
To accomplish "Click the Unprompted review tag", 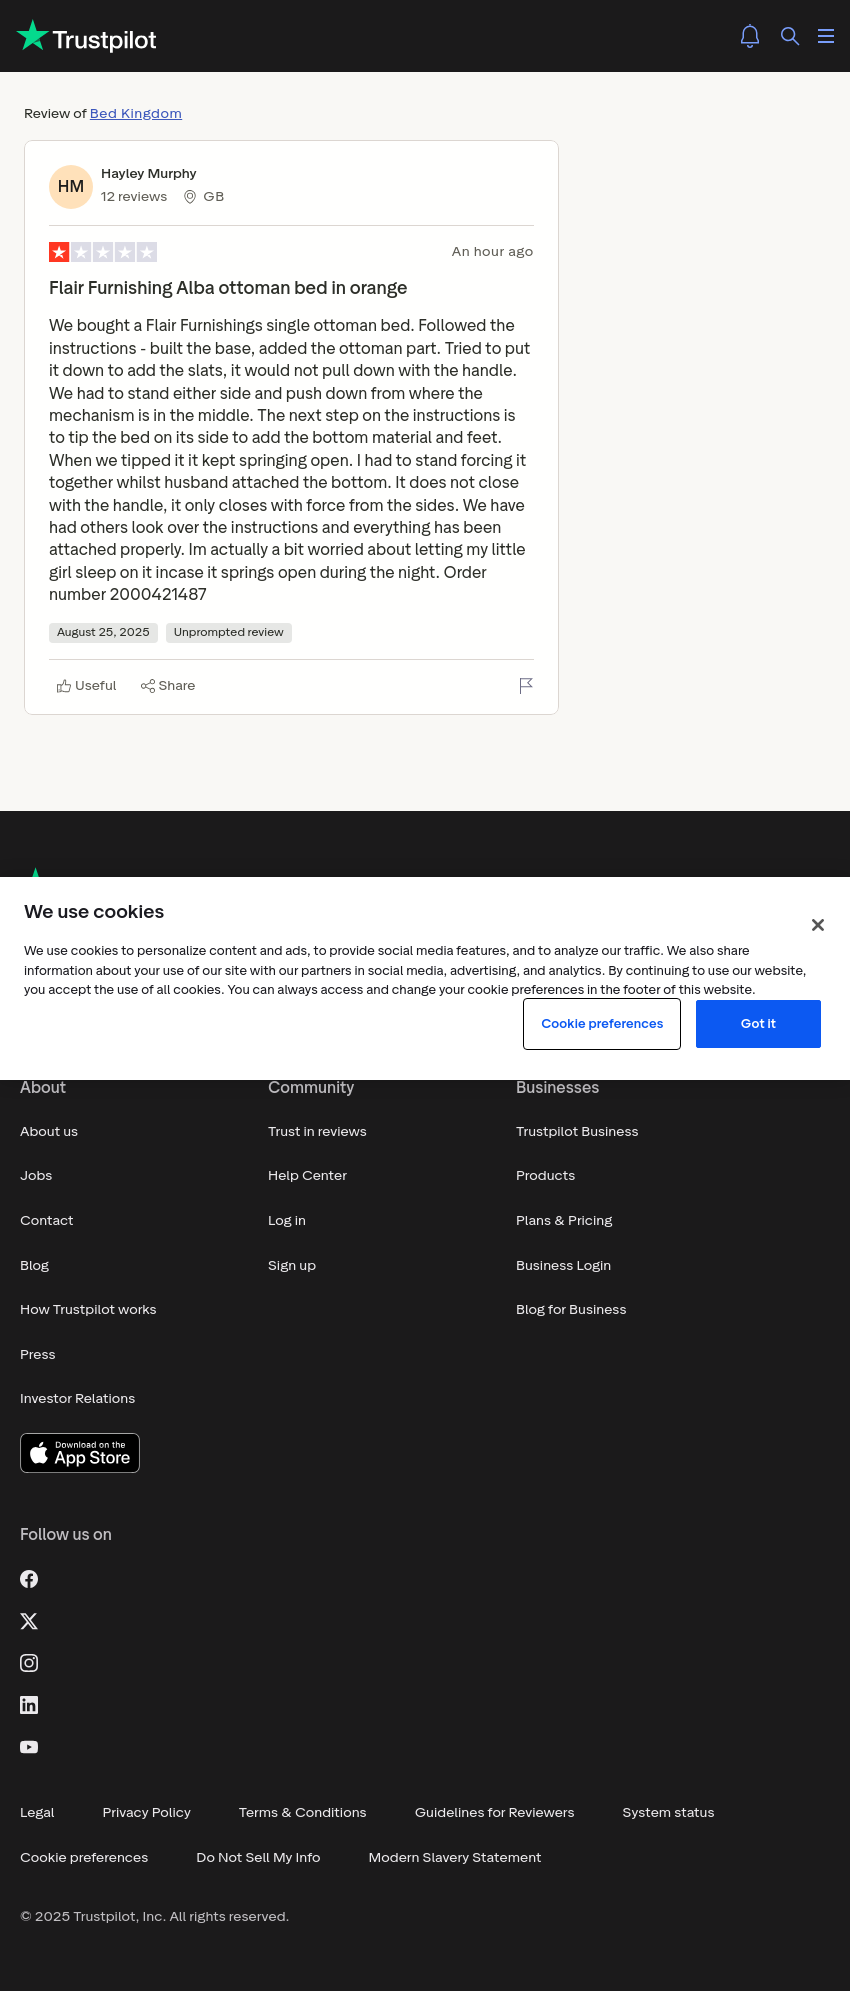I will (229, 633).
